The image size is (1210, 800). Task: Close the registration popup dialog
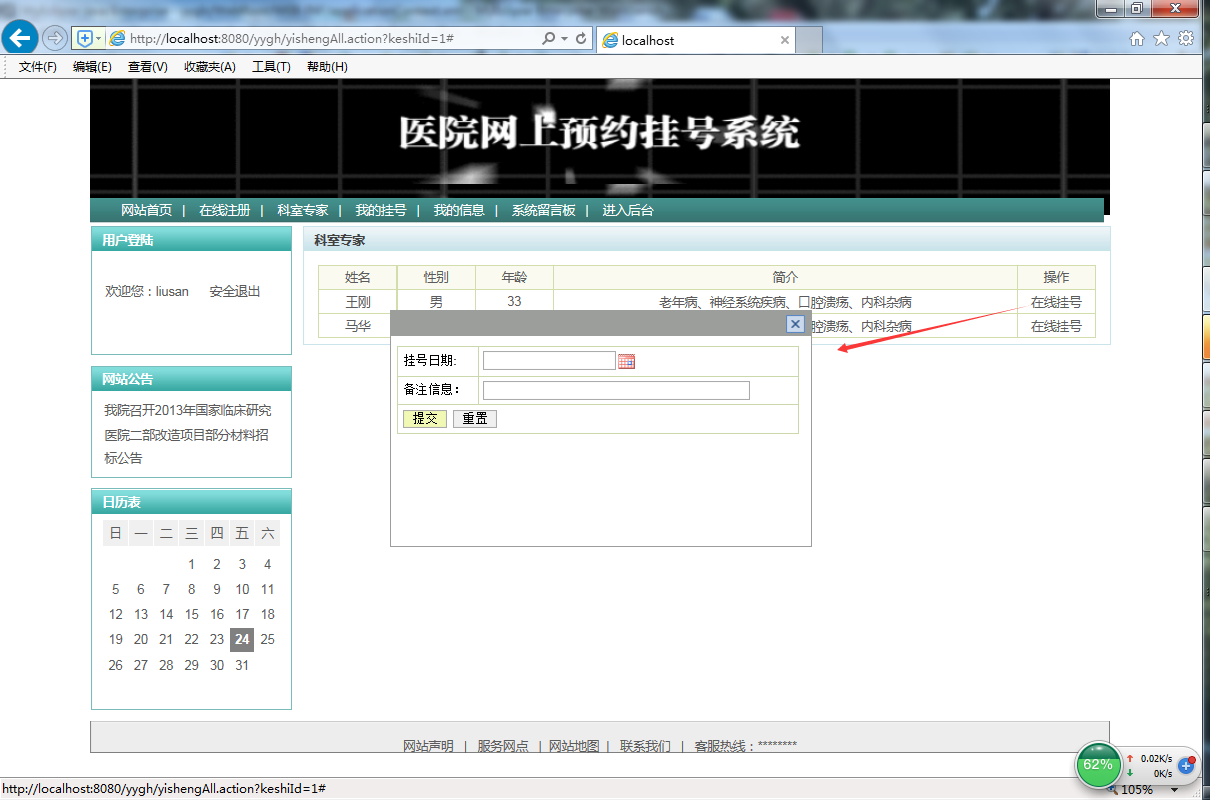795,324
